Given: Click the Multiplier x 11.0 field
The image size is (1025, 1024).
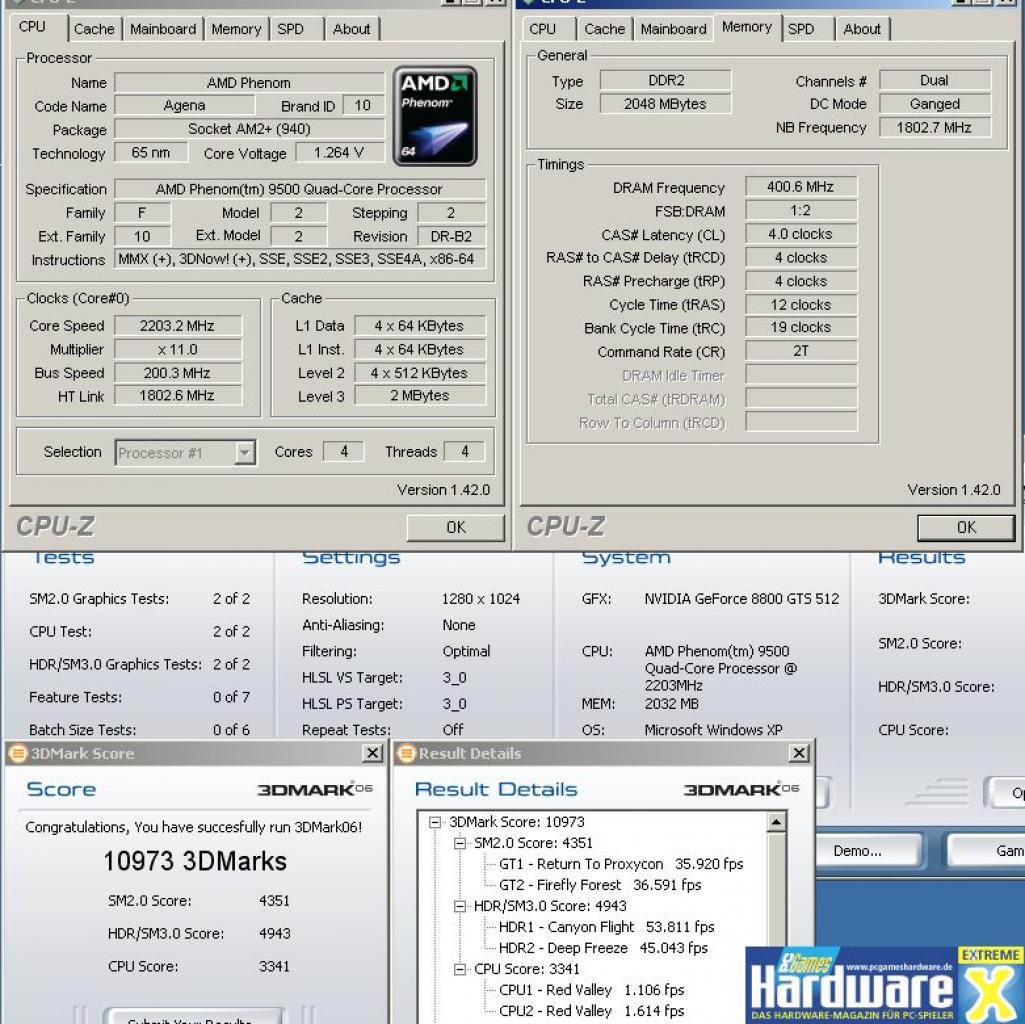Looking at the screenshot, I should pyautogui.click(x=178, y=349).
